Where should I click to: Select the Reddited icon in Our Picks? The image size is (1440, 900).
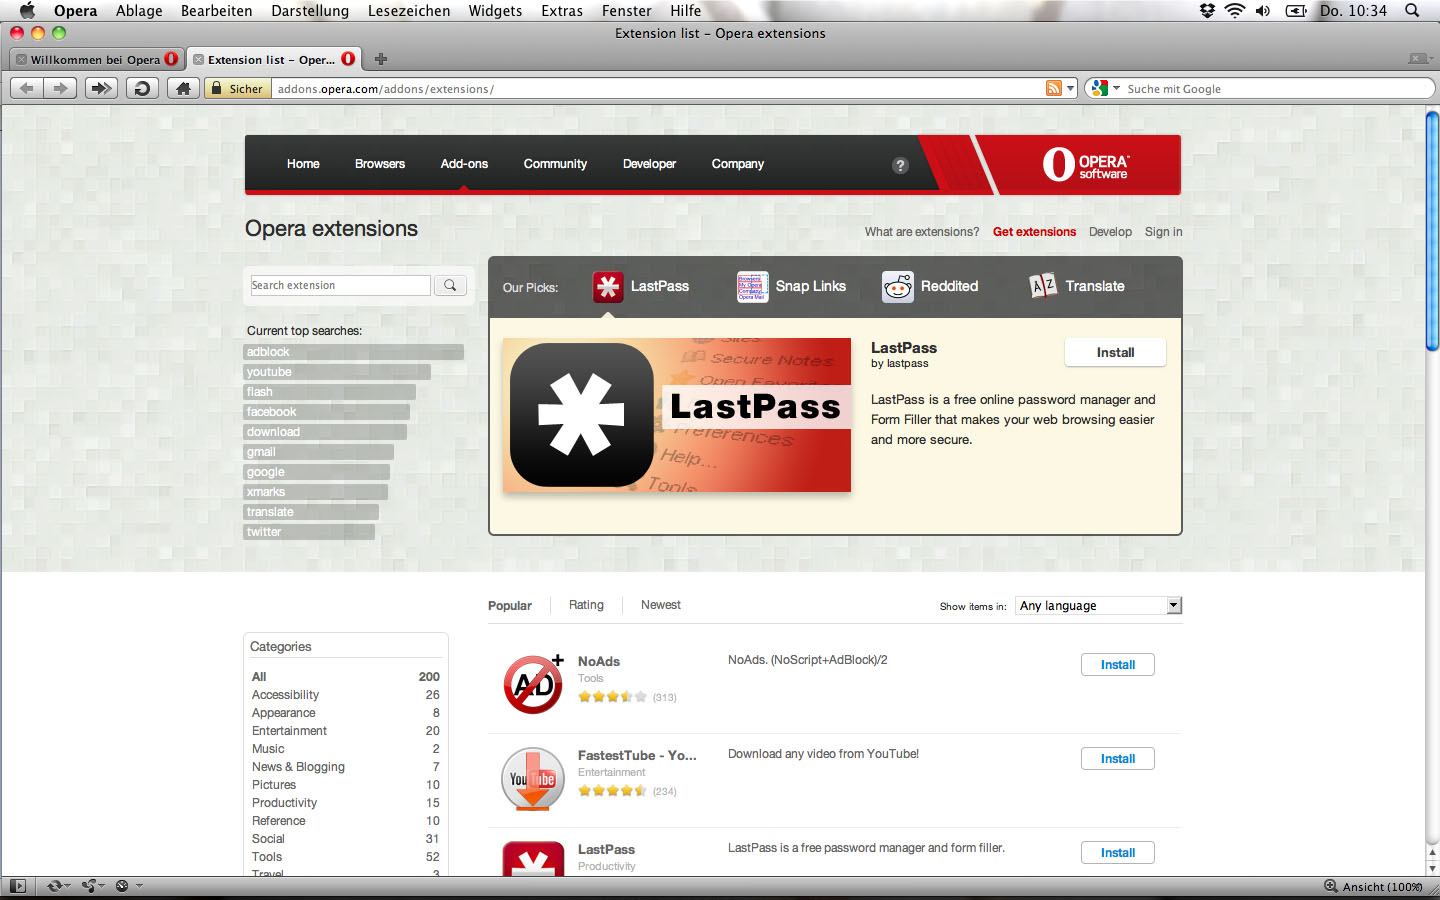coord(898,287)
